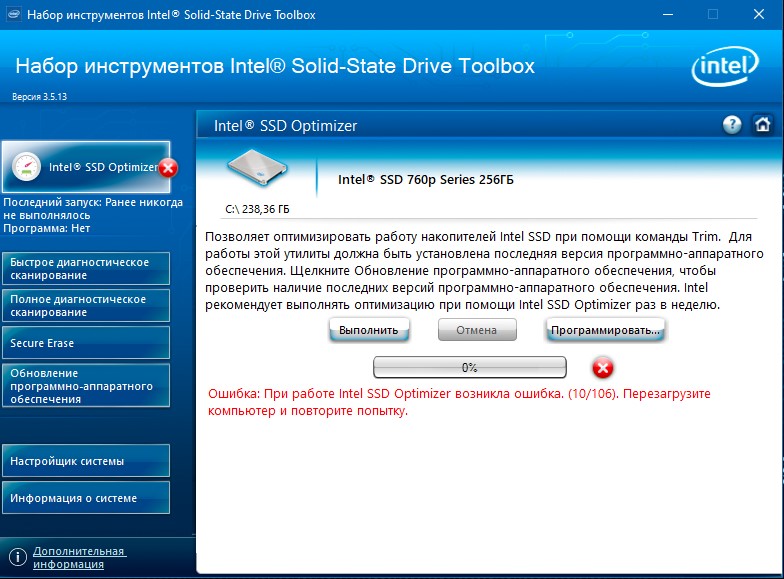Minimize the Toolbox window
The width and height of the screenshot is (784, 579).
[x=668, y=14]
